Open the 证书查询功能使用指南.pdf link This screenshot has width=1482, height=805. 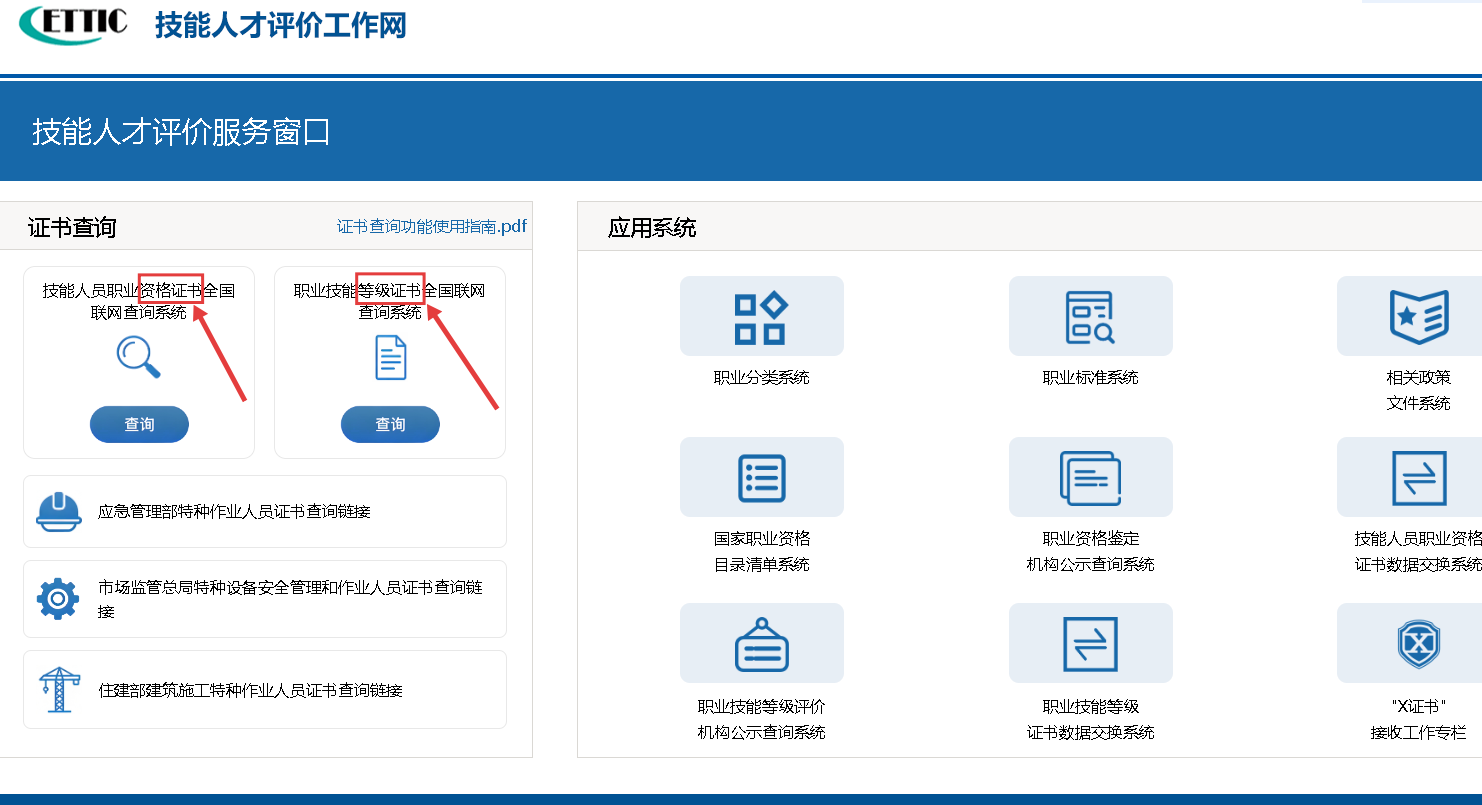[x=431, y=227]
